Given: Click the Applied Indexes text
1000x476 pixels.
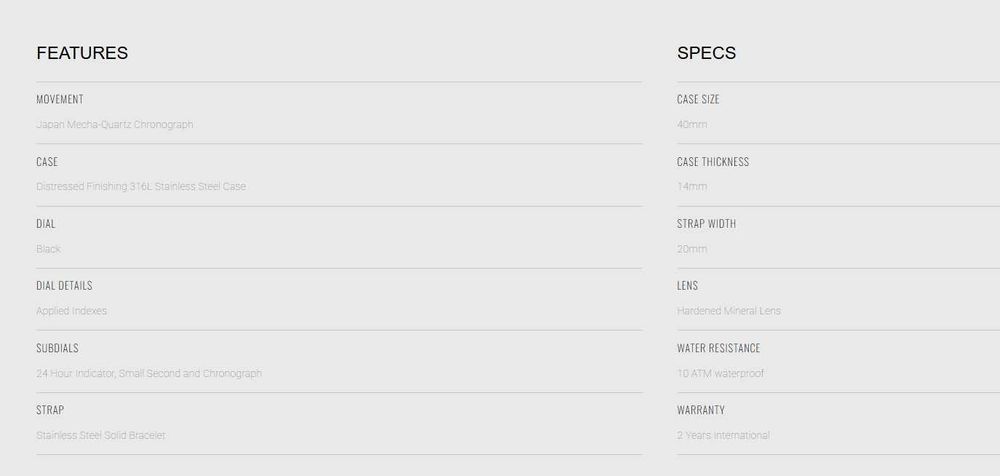Looking at the screenshot, I should coord(71,311).
